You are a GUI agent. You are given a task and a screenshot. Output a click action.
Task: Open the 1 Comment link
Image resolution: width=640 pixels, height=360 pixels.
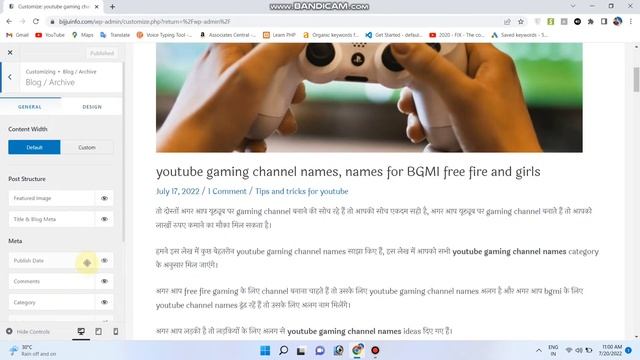pyautogui.click(x=227, y=191)
